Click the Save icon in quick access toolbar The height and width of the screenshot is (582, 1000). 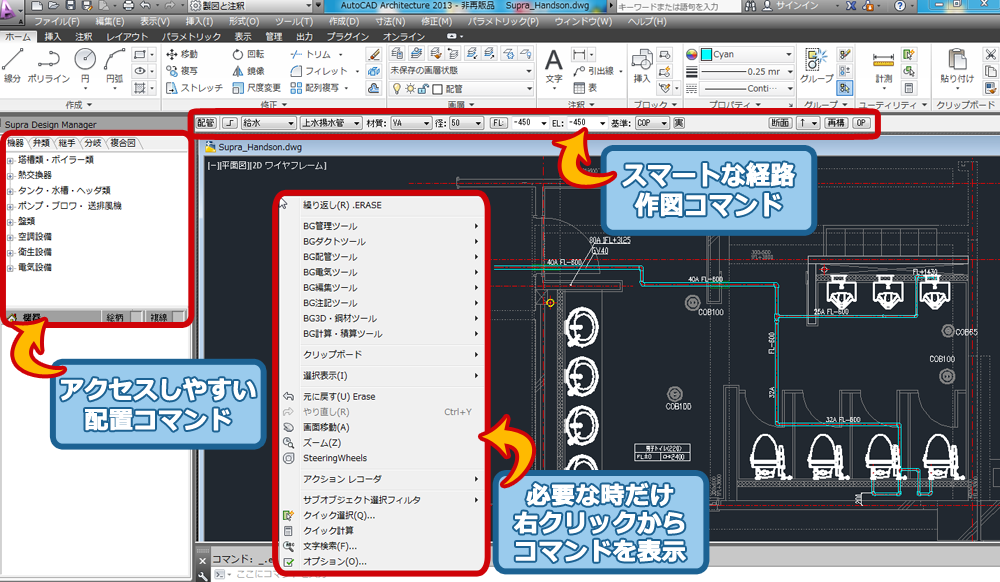[71, 6]
